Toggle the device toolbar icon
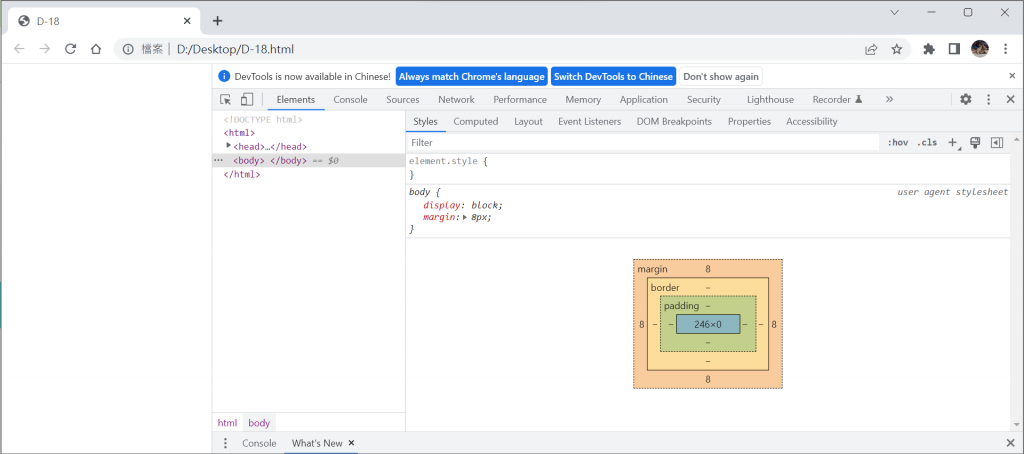 pos(246,100)
